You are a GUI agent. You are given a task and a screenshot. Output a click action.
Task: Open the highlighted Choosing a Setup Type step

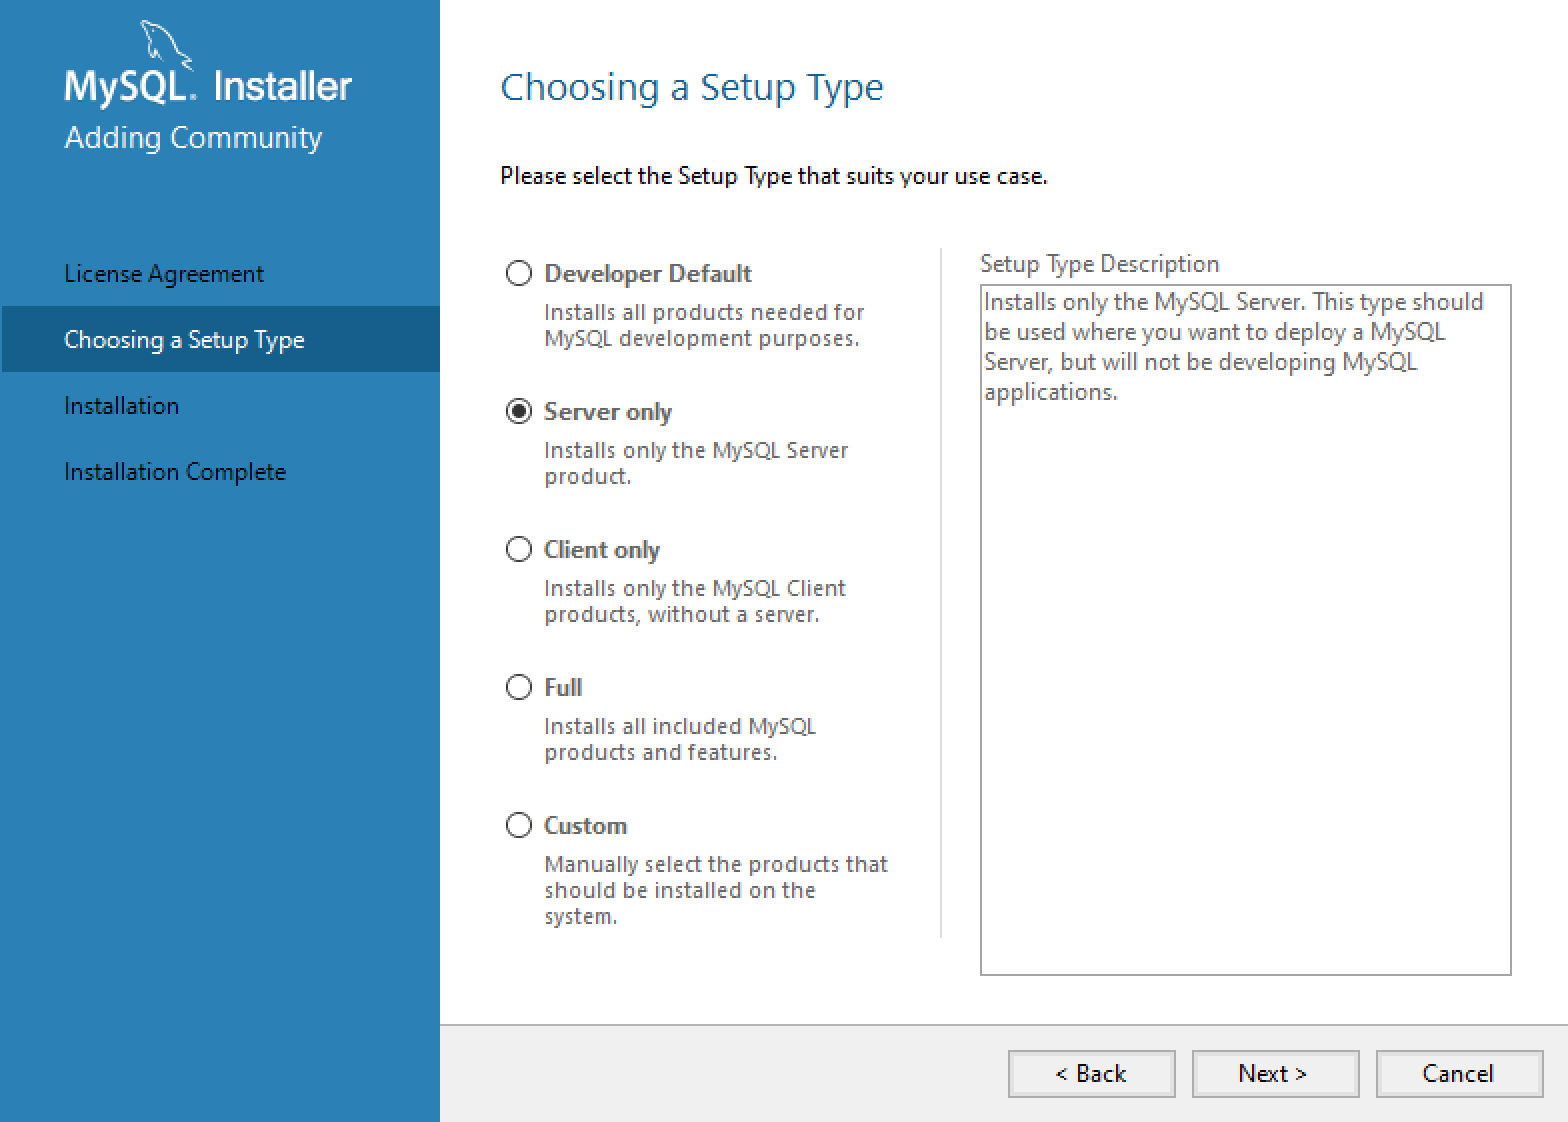[x=184, y=340]
